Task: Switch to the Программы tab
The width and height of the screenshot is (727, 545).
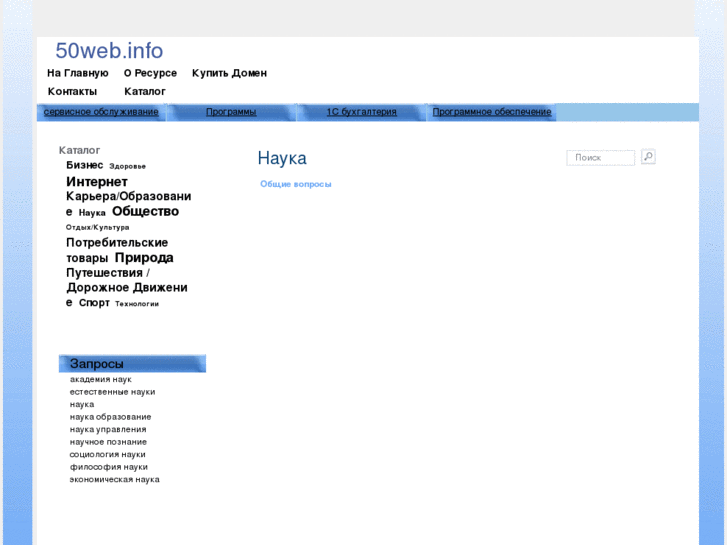Action: [x=231, y=112]
